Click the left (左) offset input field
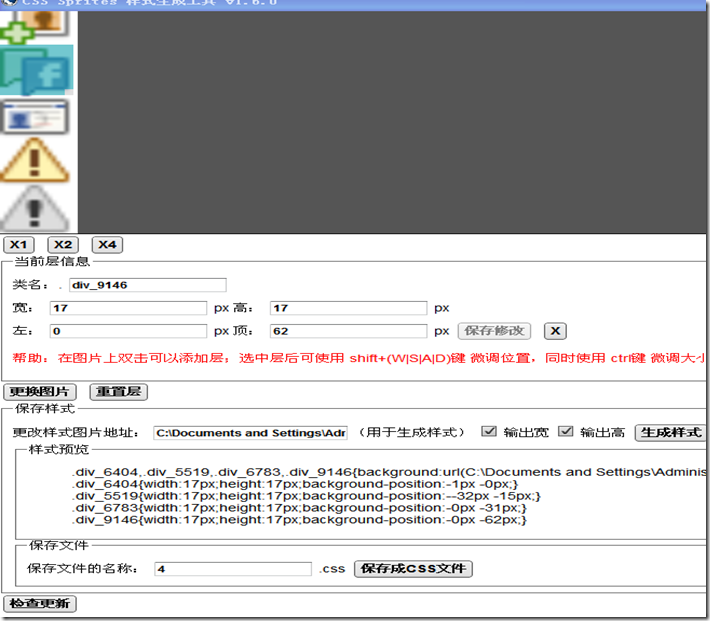 pos(128,331)
